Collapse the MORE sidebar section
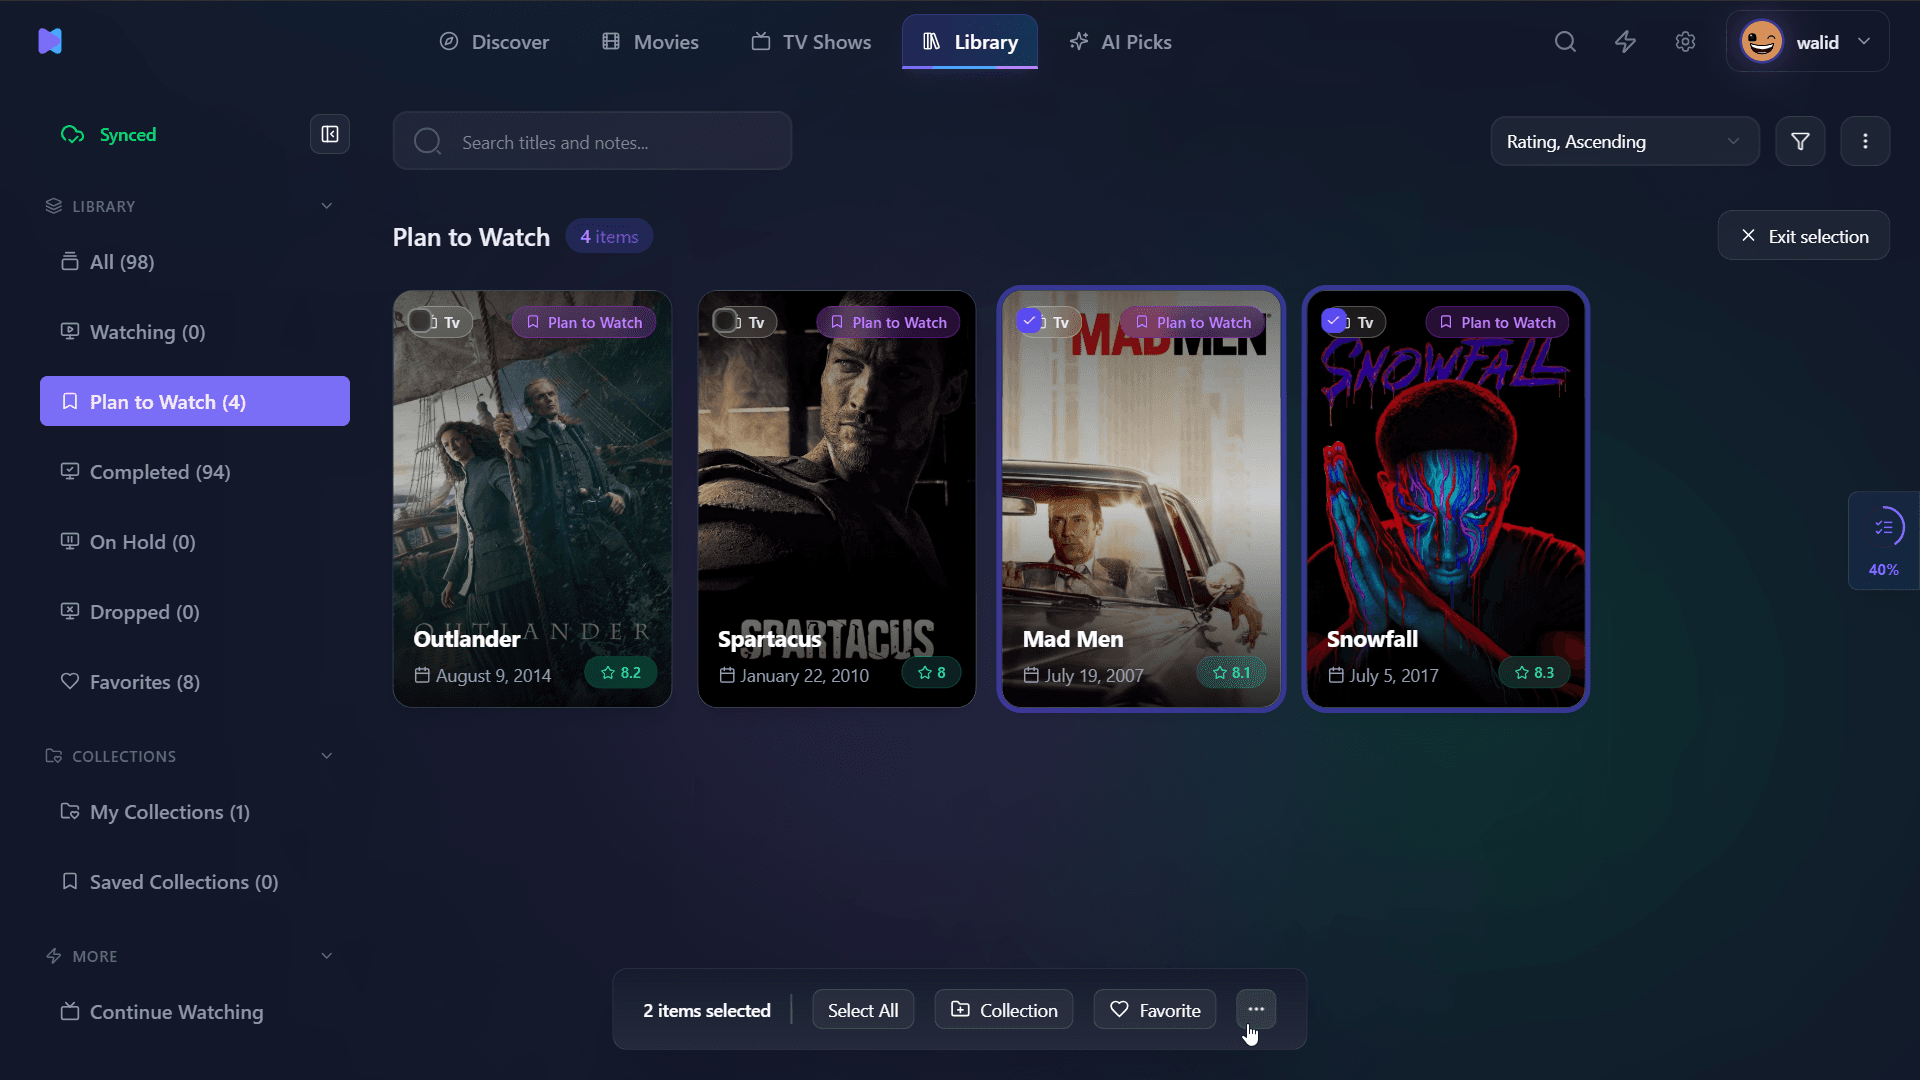1920x1080 pixels. pos(326,956)
